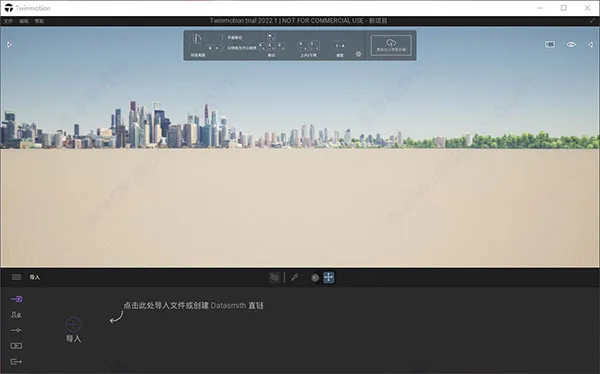The height and width of the screenshot is (374, 600).
Task: Click the cloud upload button in the navigation panel
Action: tap(391, 45)
